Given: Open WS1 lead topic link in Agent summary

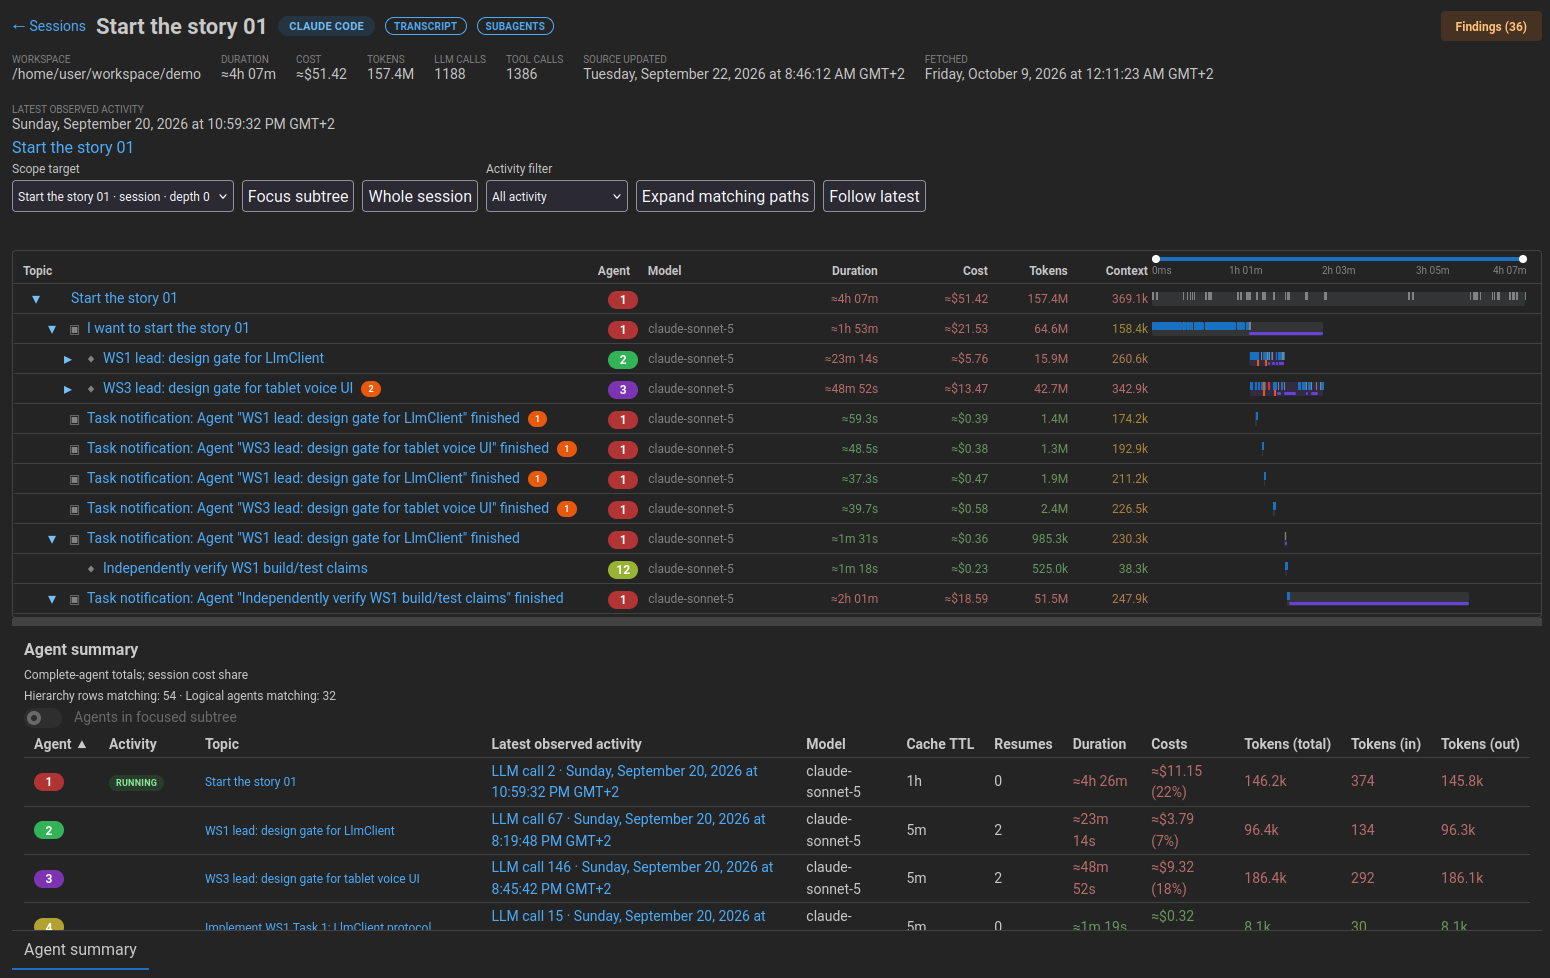Looking at the screenshot, I should (x=300, y=831).
